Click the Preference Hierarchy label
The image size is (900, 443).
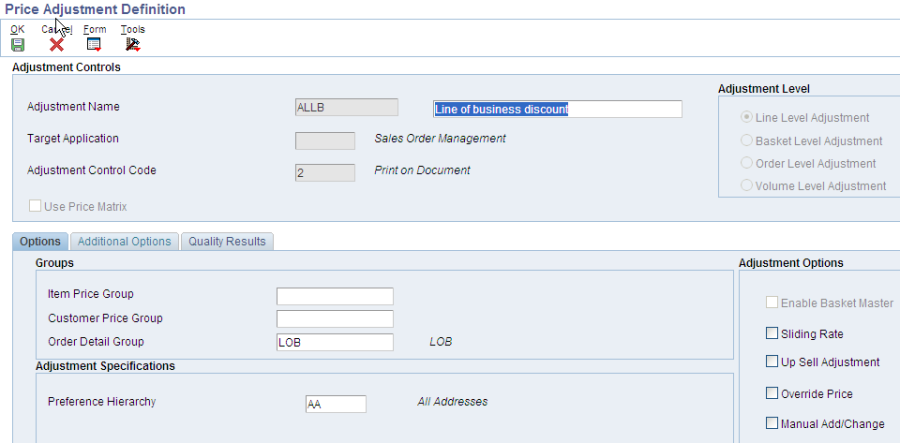[102, 402]
